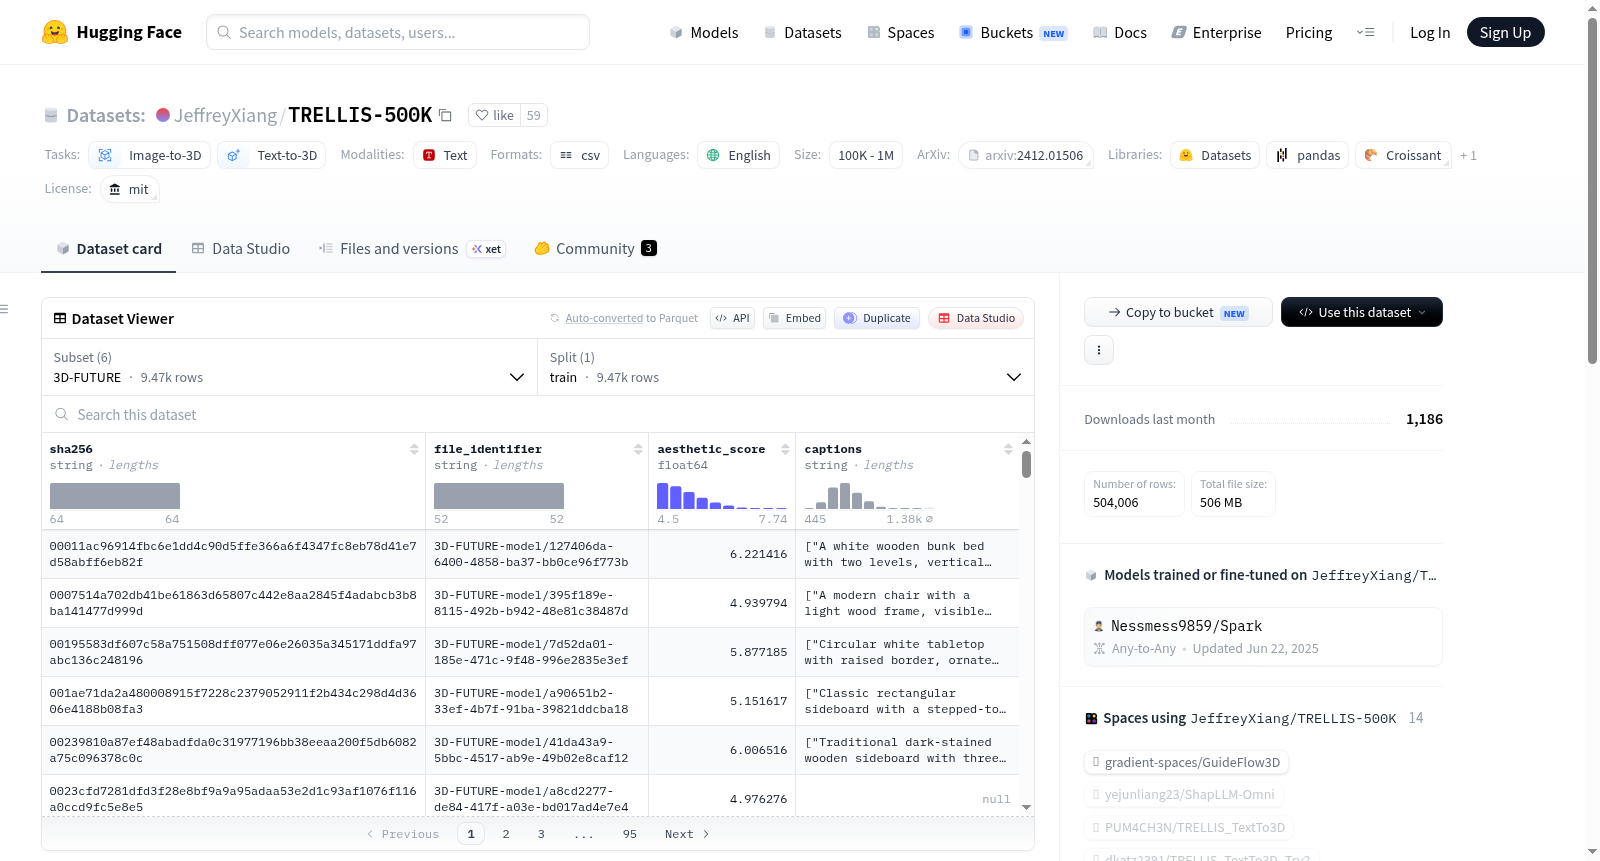Screen dimensions: 1600x861
Task: Open Data Studio from viewer header
Action: [x=976, y=318]
